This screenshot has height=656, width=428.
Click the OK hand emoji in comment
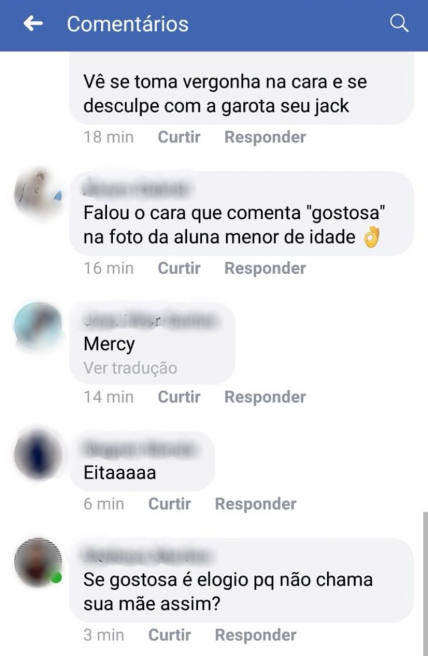pos(372,237)
